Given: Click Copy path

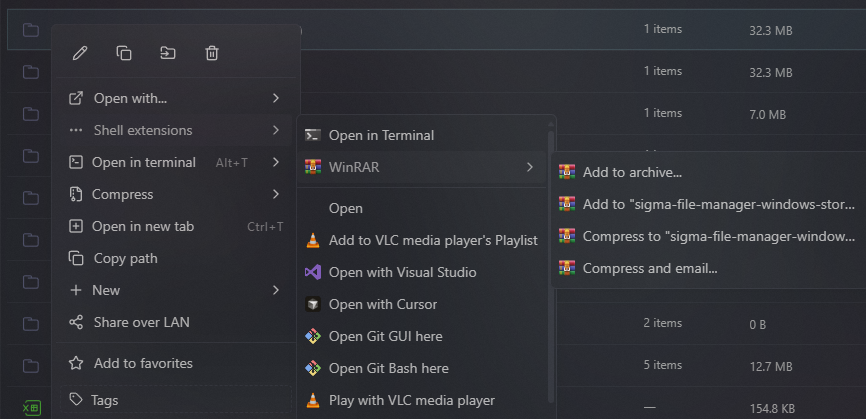Looking at the screenshot, I should click(x=176, y=258).
